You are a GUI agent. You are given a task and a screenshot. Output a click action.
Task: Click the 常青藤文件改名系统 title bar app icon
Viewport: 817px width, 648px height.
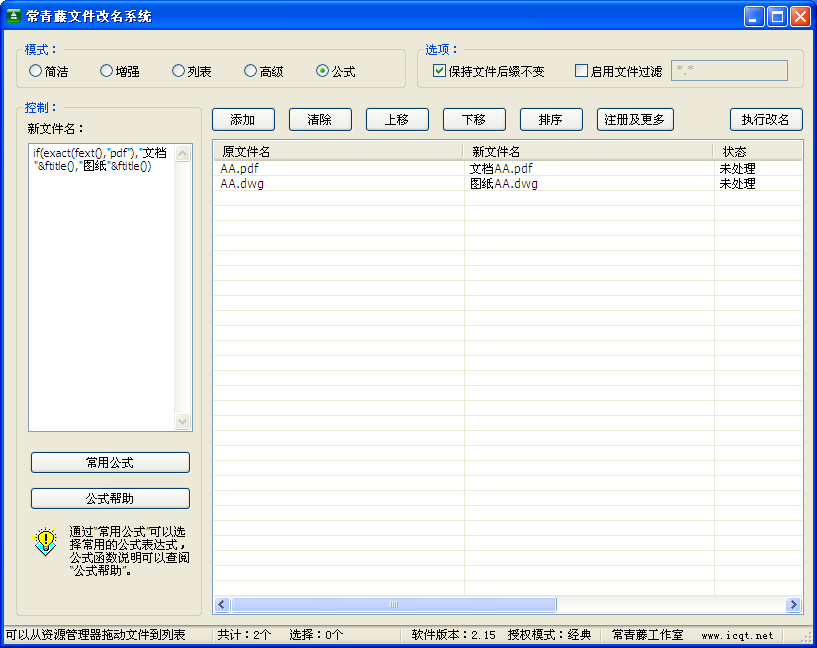(x=14, y=16)
